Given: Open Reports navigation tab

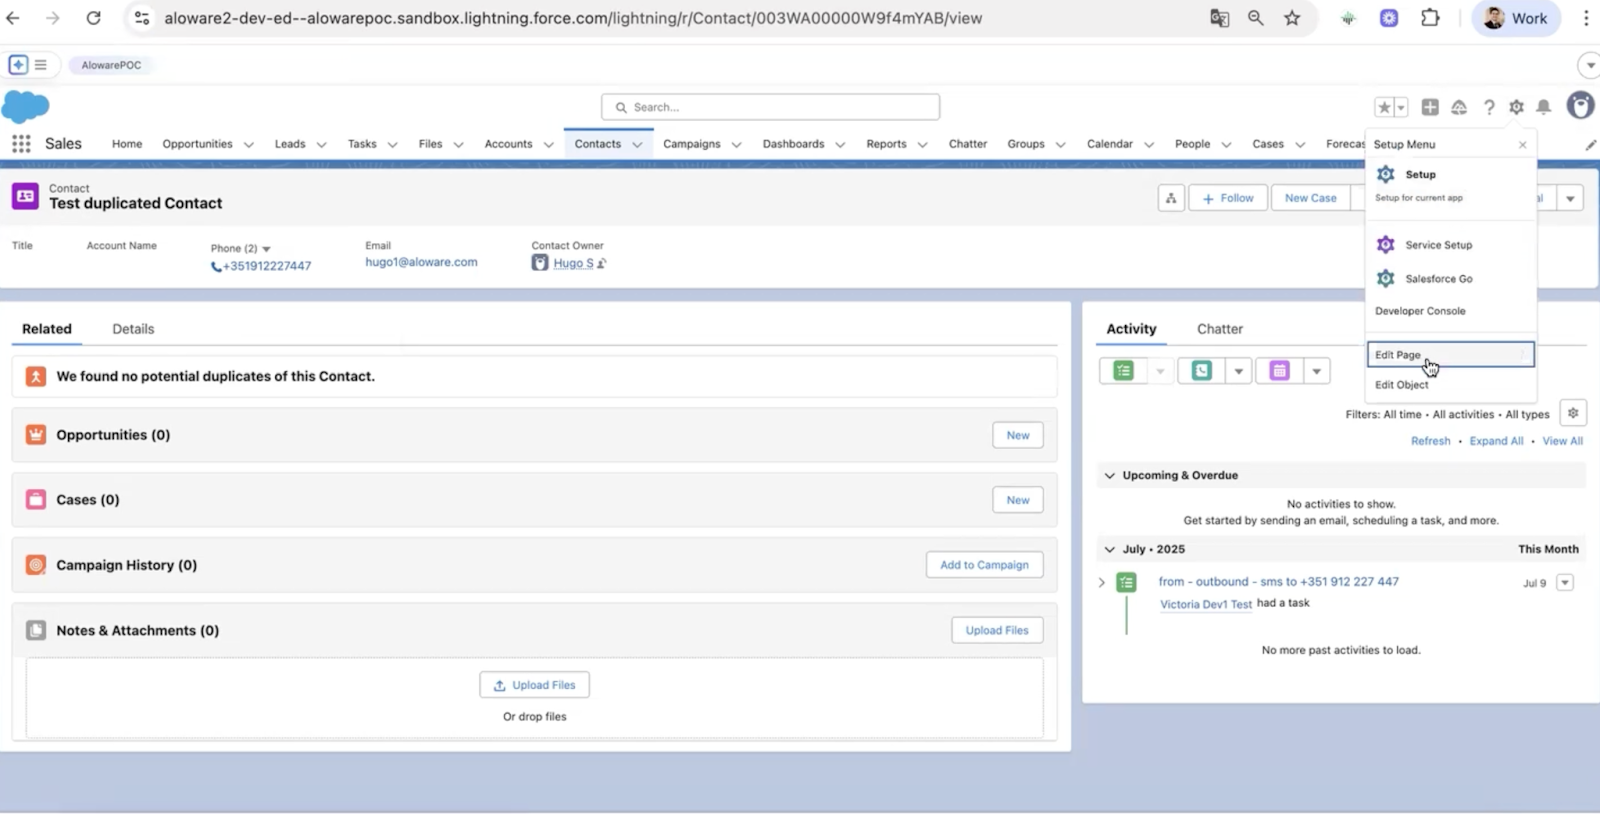Looking at the screenshot, I should (886, 144).
